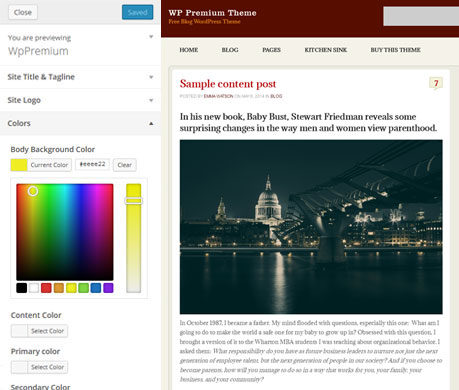Pick the red palette swatch
The height and width of the screenshot is (390, 459).
46,288
